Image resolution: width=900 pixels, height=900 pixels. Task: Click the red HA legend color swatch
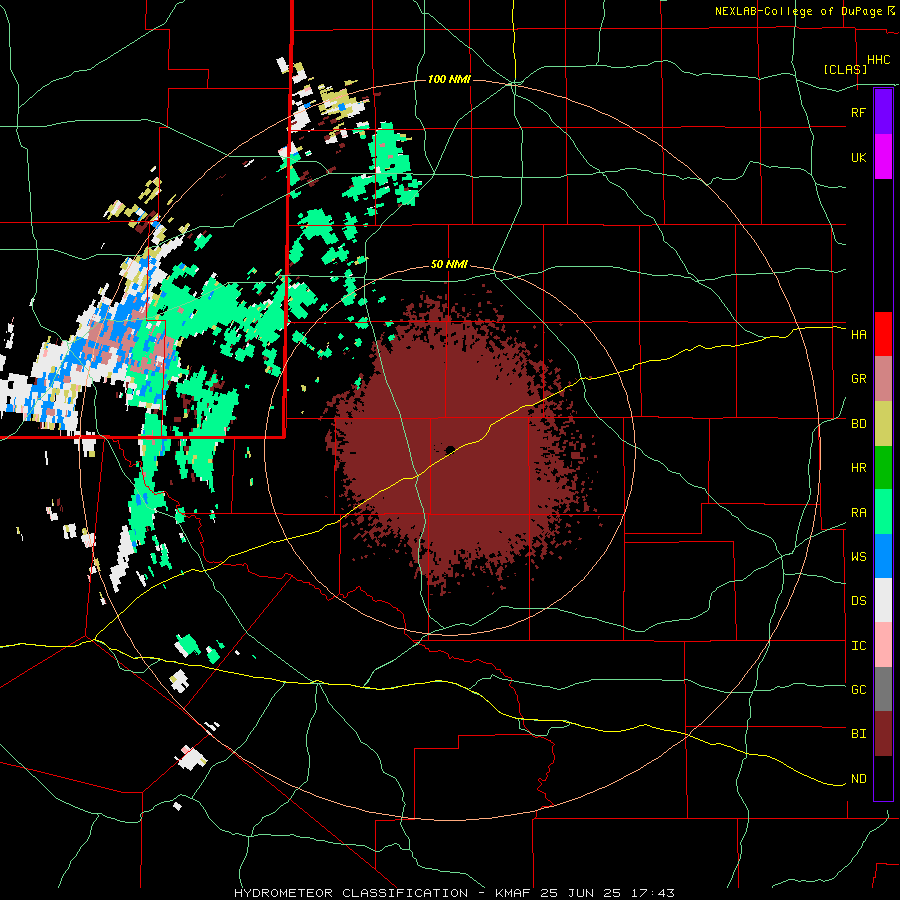click(883, 334)
